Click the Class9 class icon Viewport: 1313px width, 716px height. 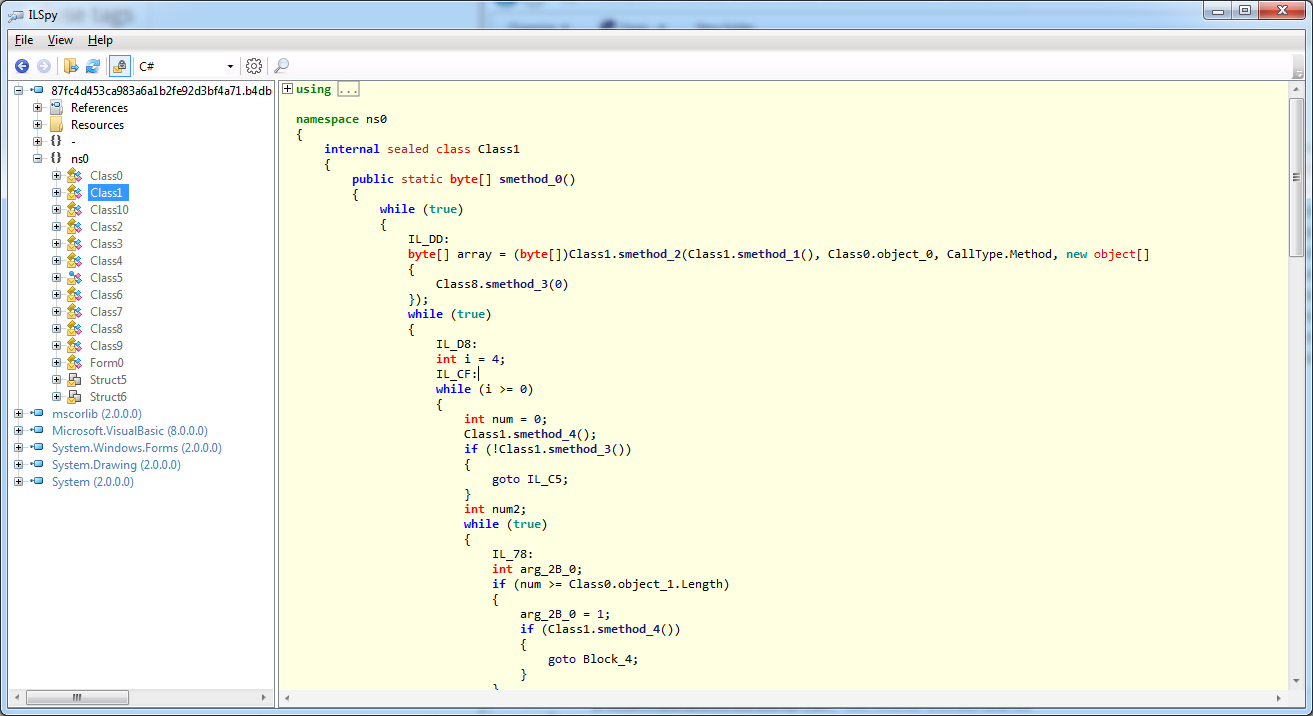point(74,346)
